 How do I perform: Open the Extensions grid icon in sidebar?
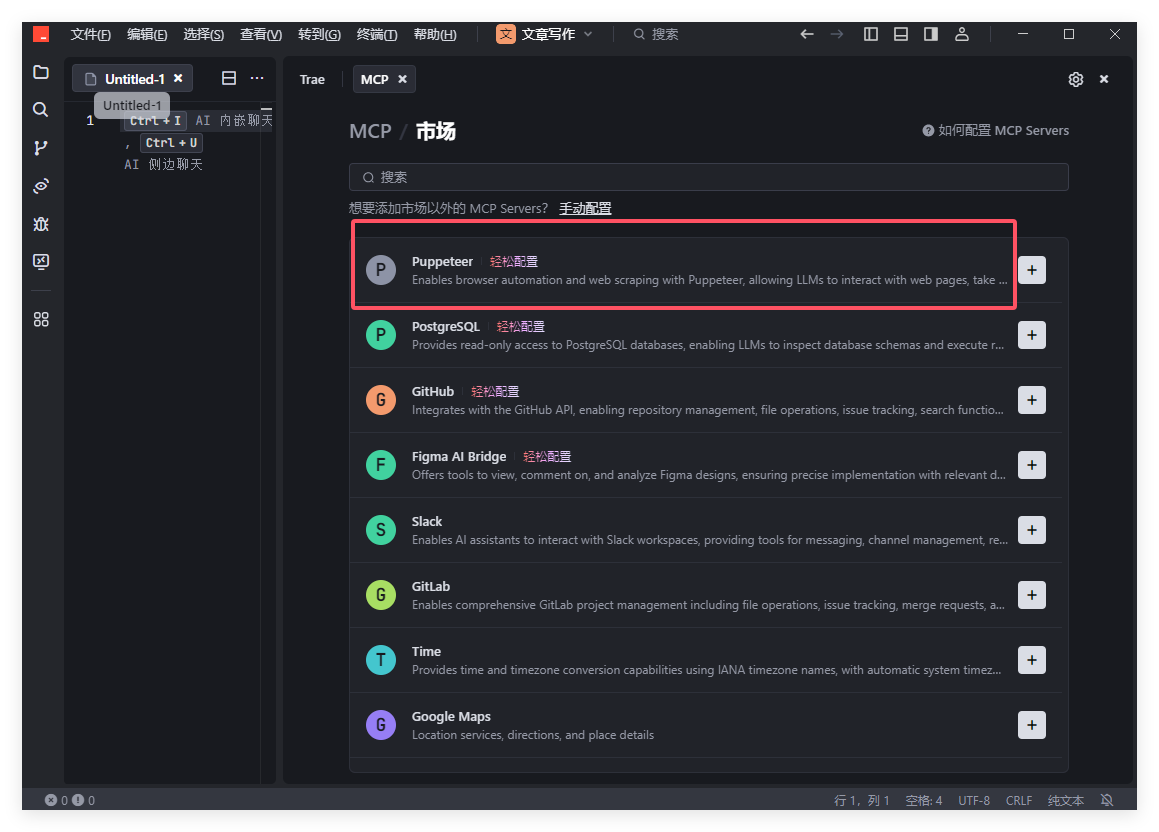tap(41, 320)
